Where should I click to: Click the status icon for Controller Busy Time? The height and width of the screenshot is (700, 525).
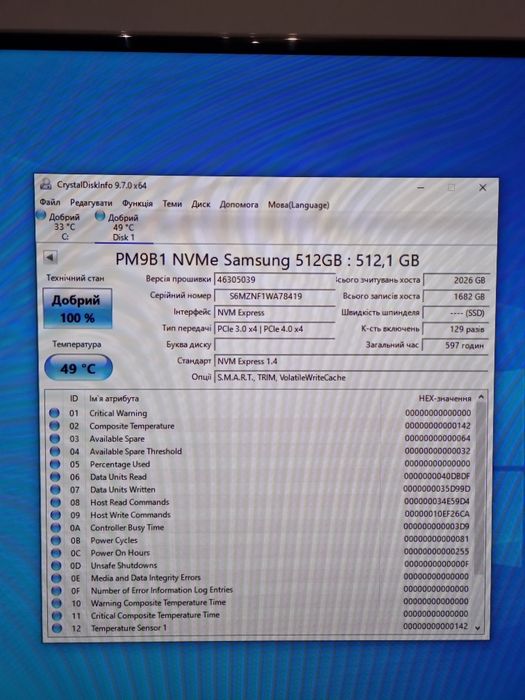point(56,528)
